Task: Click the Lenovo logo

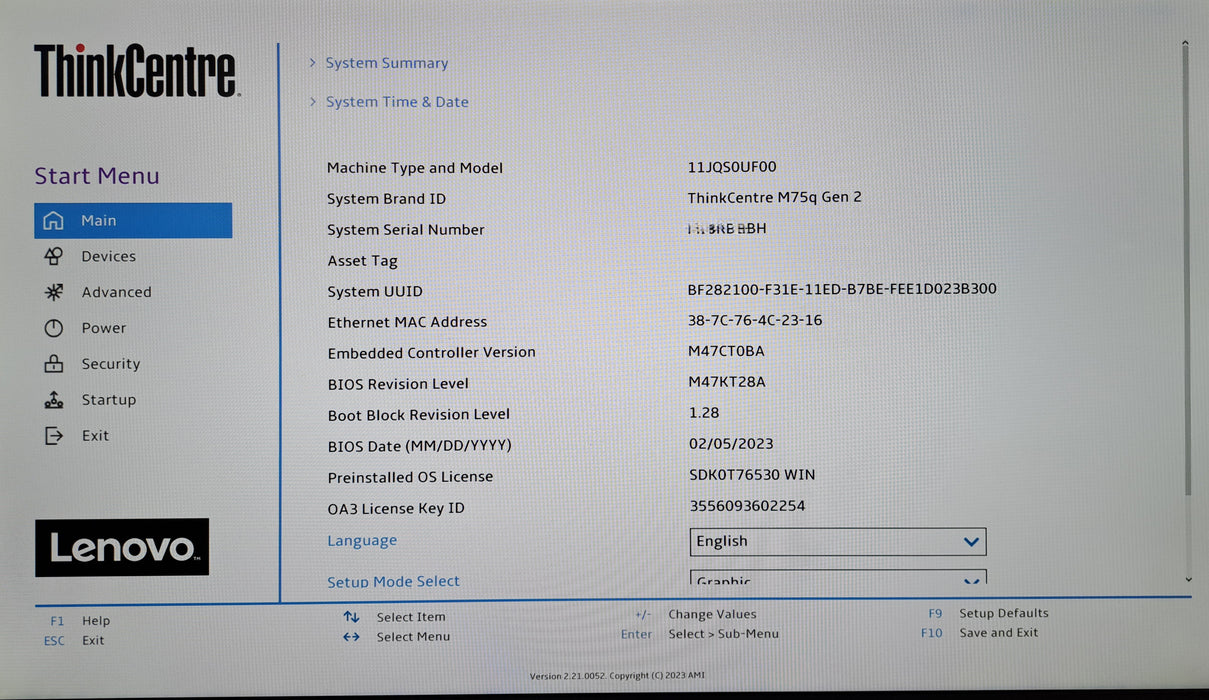Action: [x=122, y=547]
